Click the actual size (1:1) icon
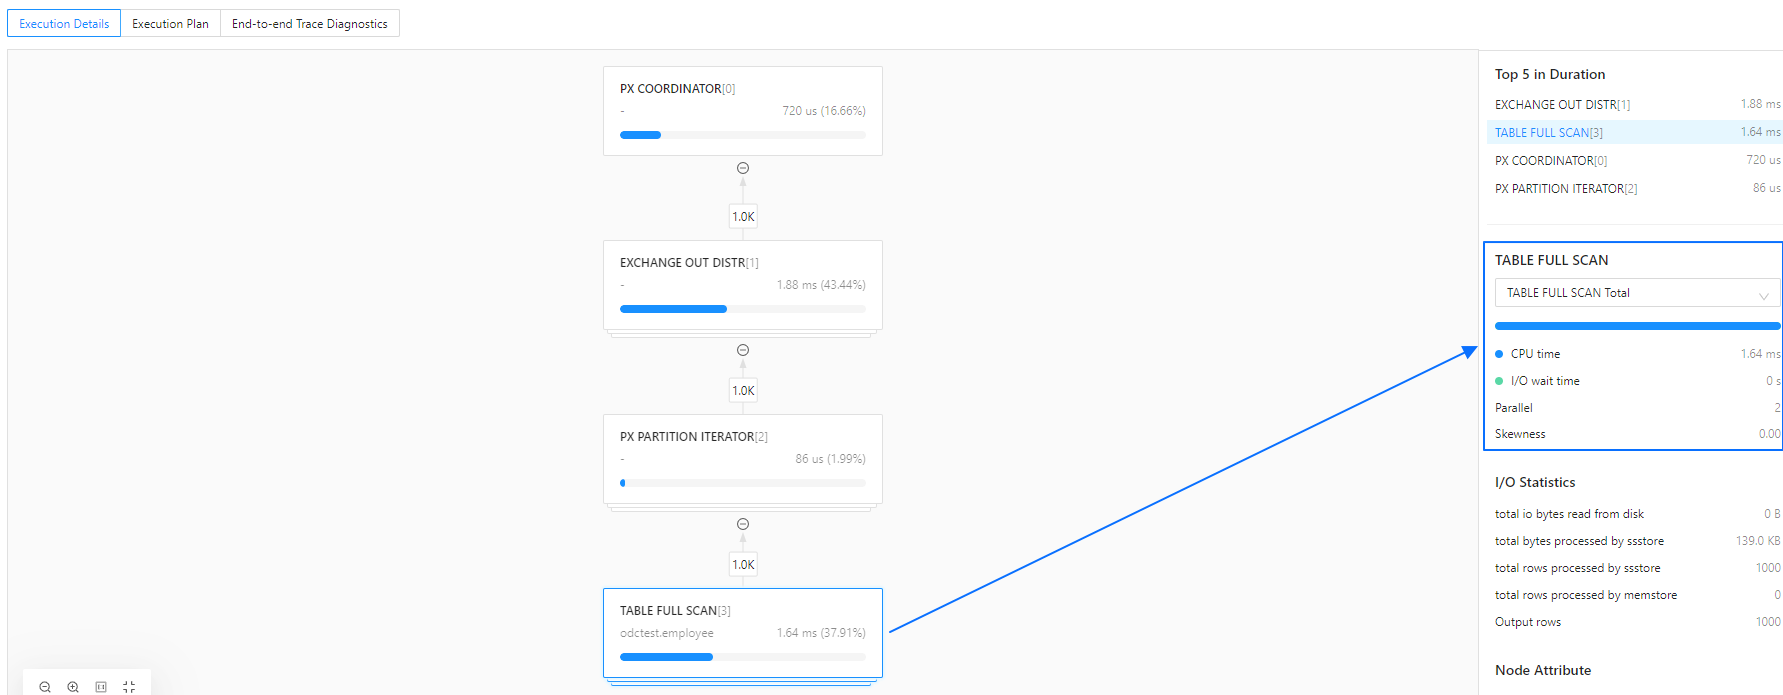The width and height of the screenshot is (1783, 695). pyautogui.click(x=101, y=687)
